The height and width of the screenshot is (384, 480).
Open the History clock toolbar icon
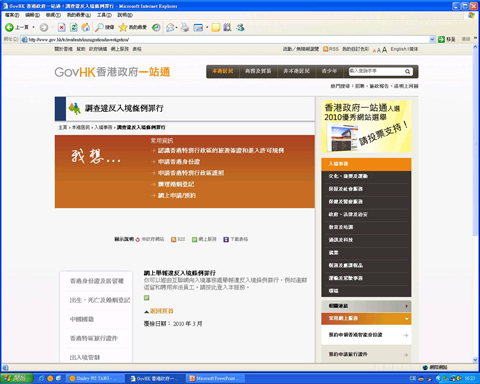(156, 27)
